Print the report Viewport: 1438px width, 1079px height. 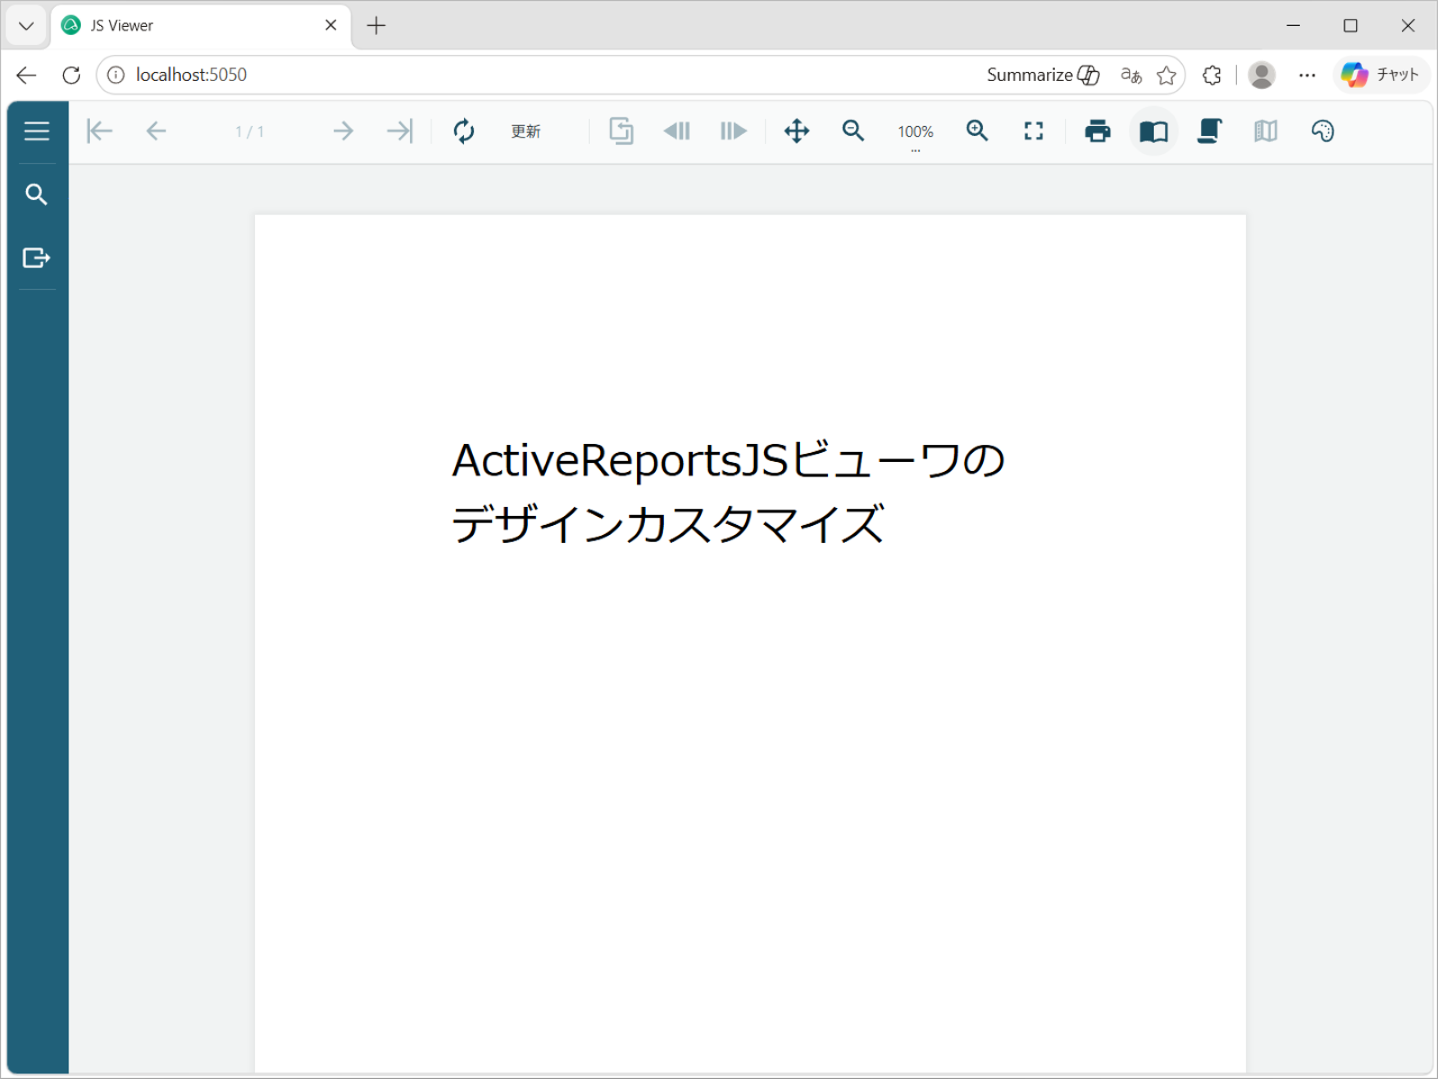tap(1098, 131)
